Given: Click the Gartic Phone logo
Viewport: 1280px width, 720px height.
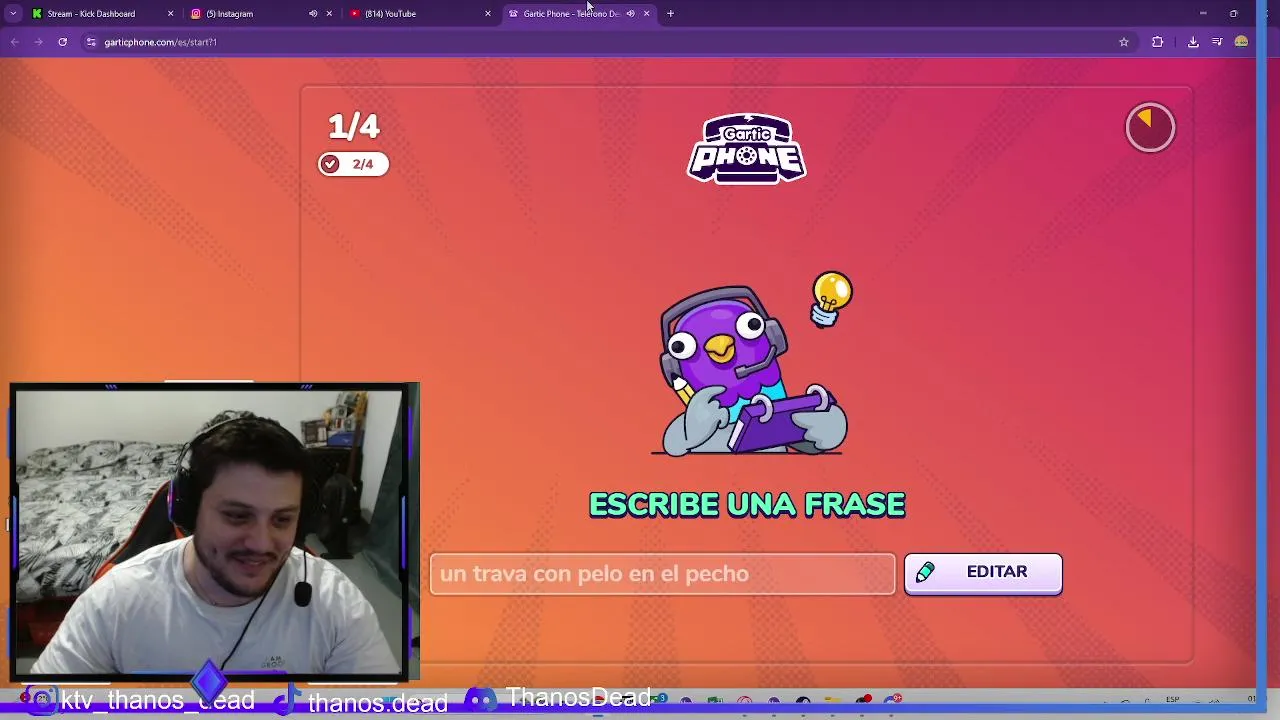Looking at the screenshot, I should click(x=747, y=149).
